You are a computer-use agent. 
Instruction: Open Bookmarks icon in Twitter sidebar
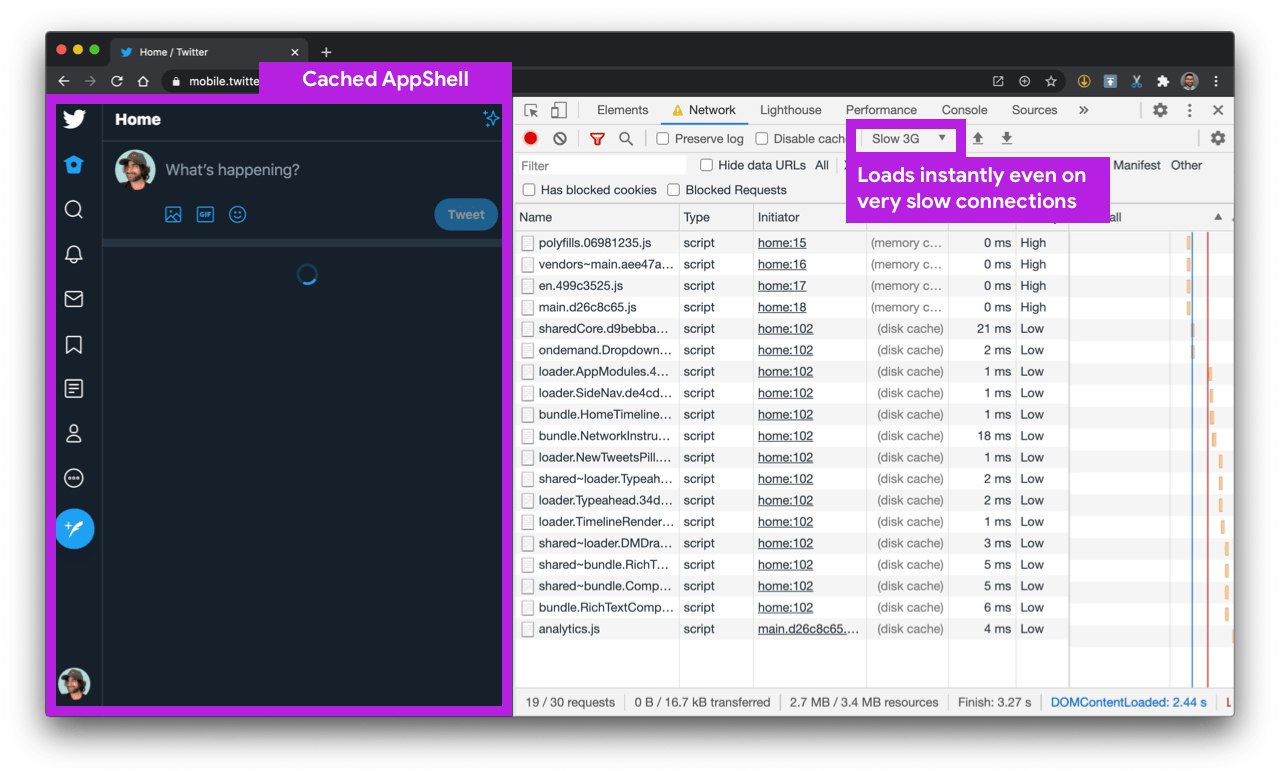coord(74,345)
